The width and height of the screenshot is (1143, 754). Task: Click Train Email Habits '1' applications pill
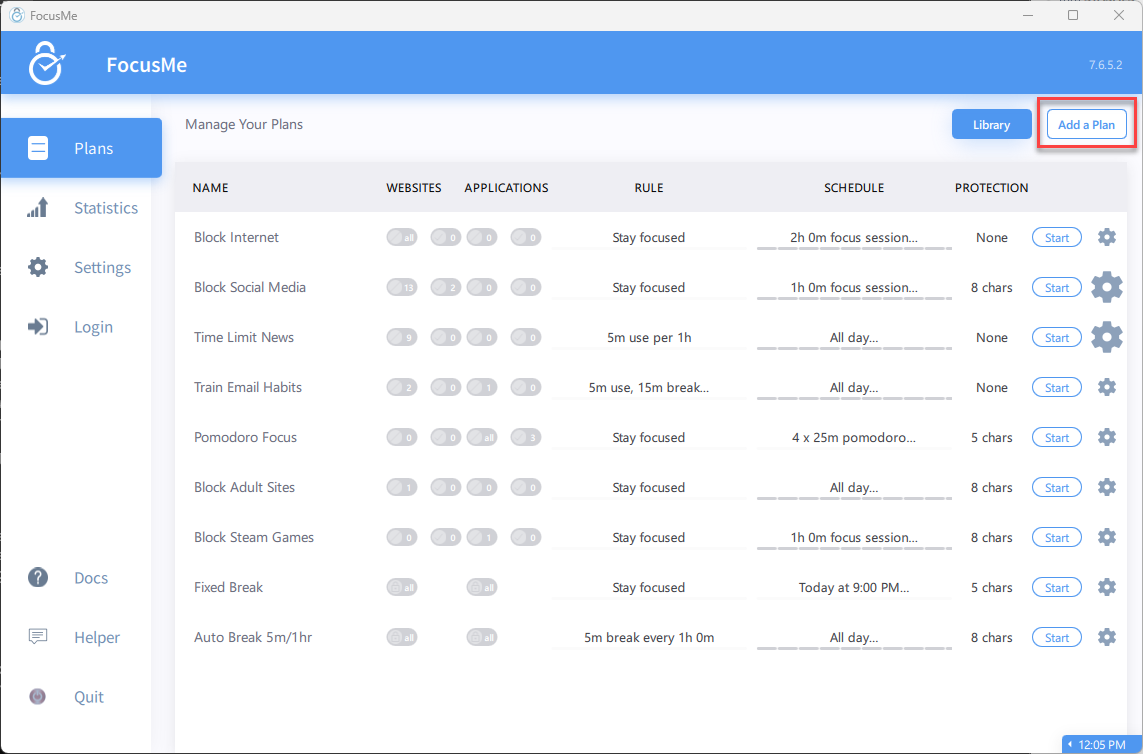tap(482, 387)
